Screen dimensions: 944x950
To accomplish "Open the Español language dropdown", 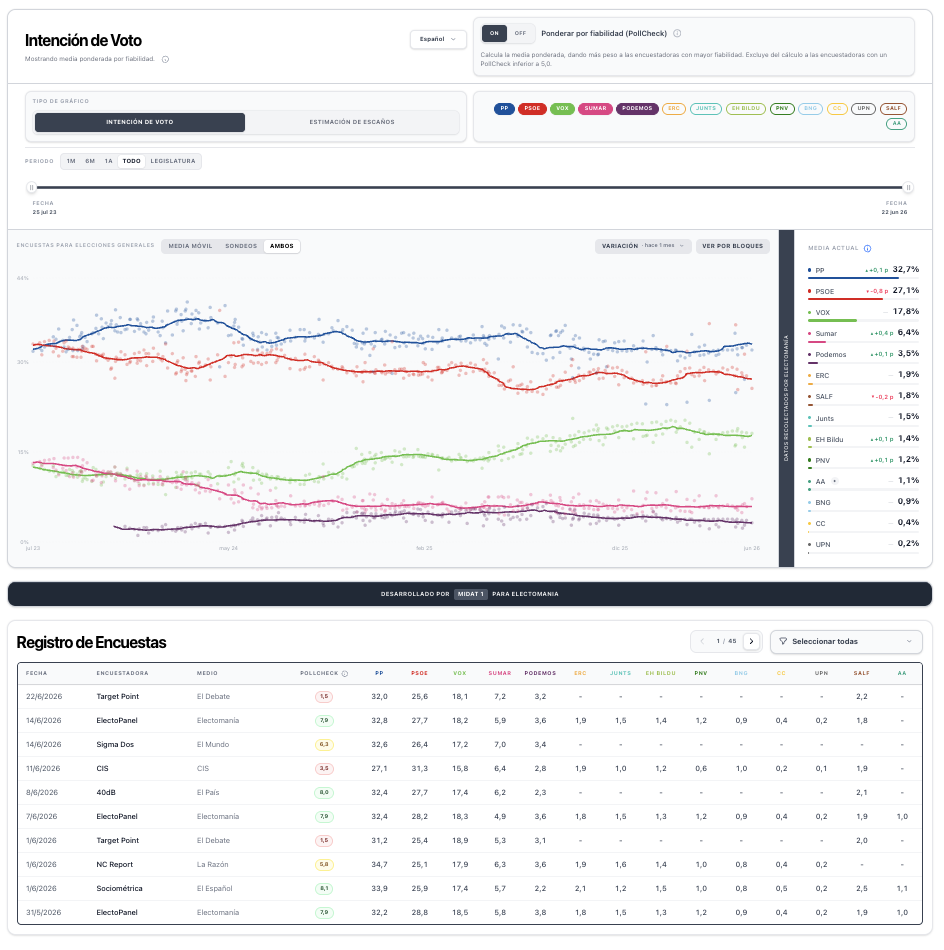I will (x=438, y=39).
